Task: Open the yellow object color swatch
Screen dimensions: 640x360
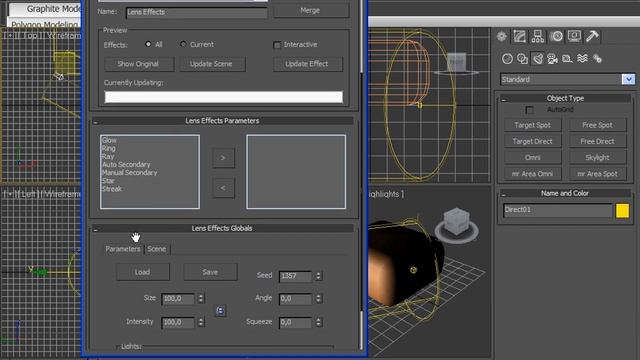Action: pyautogui.click(x=622, y=211)
